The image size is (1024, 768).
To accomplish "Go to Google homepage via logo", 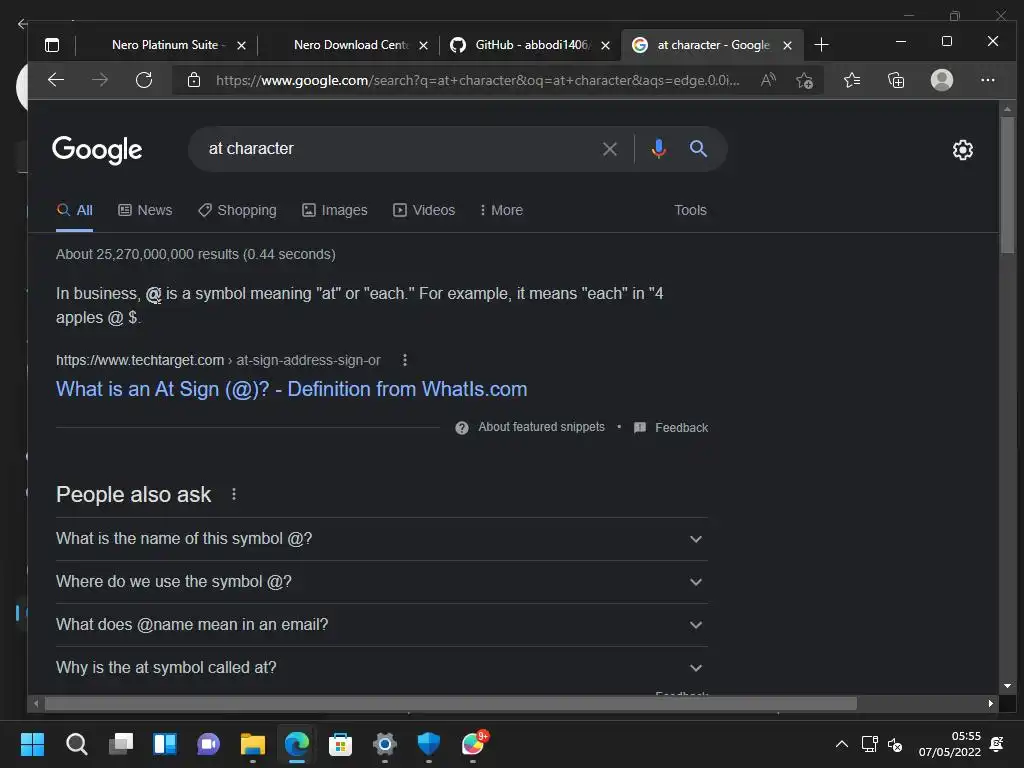I will pos(97,150).
